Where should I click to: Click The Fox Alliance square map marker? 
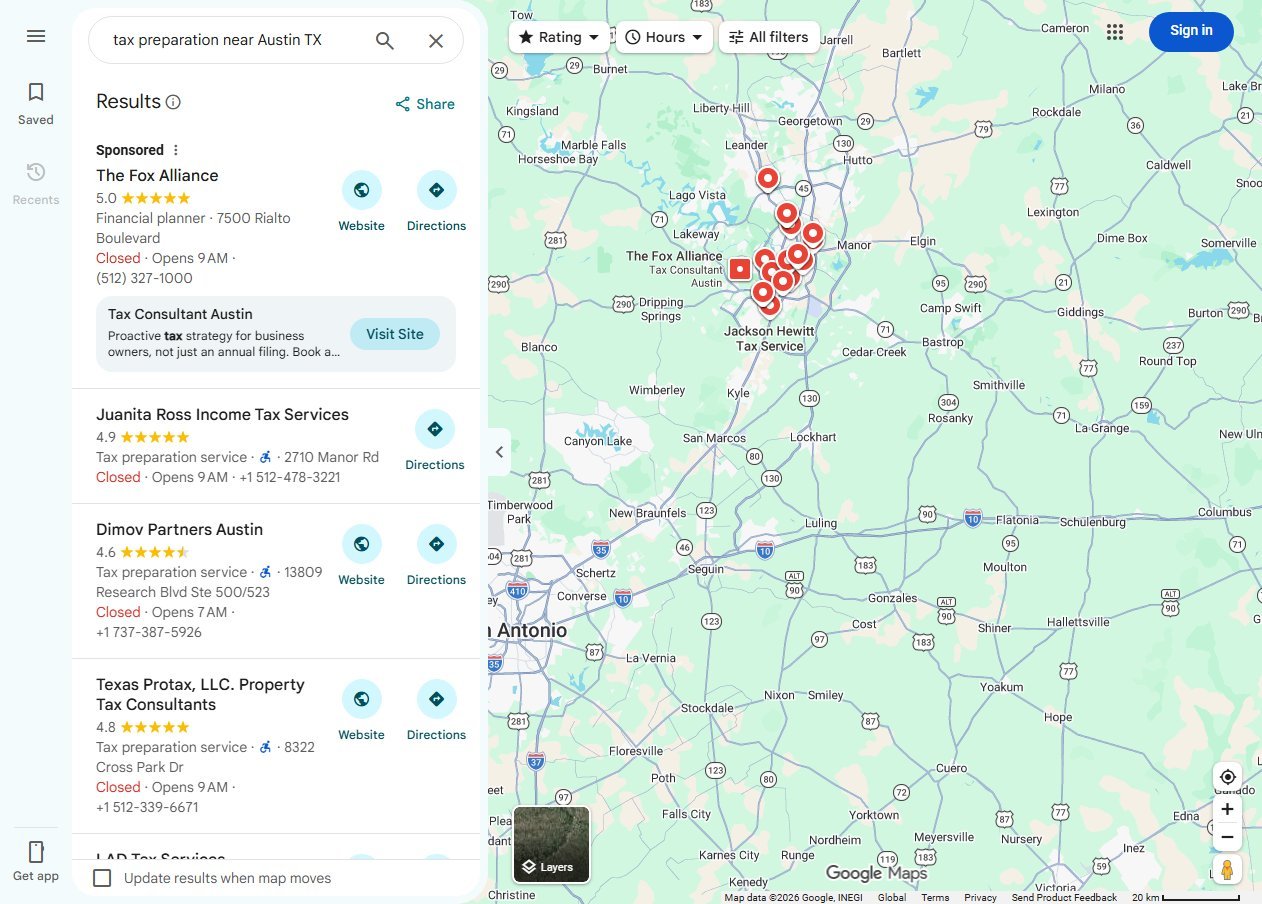740,269
